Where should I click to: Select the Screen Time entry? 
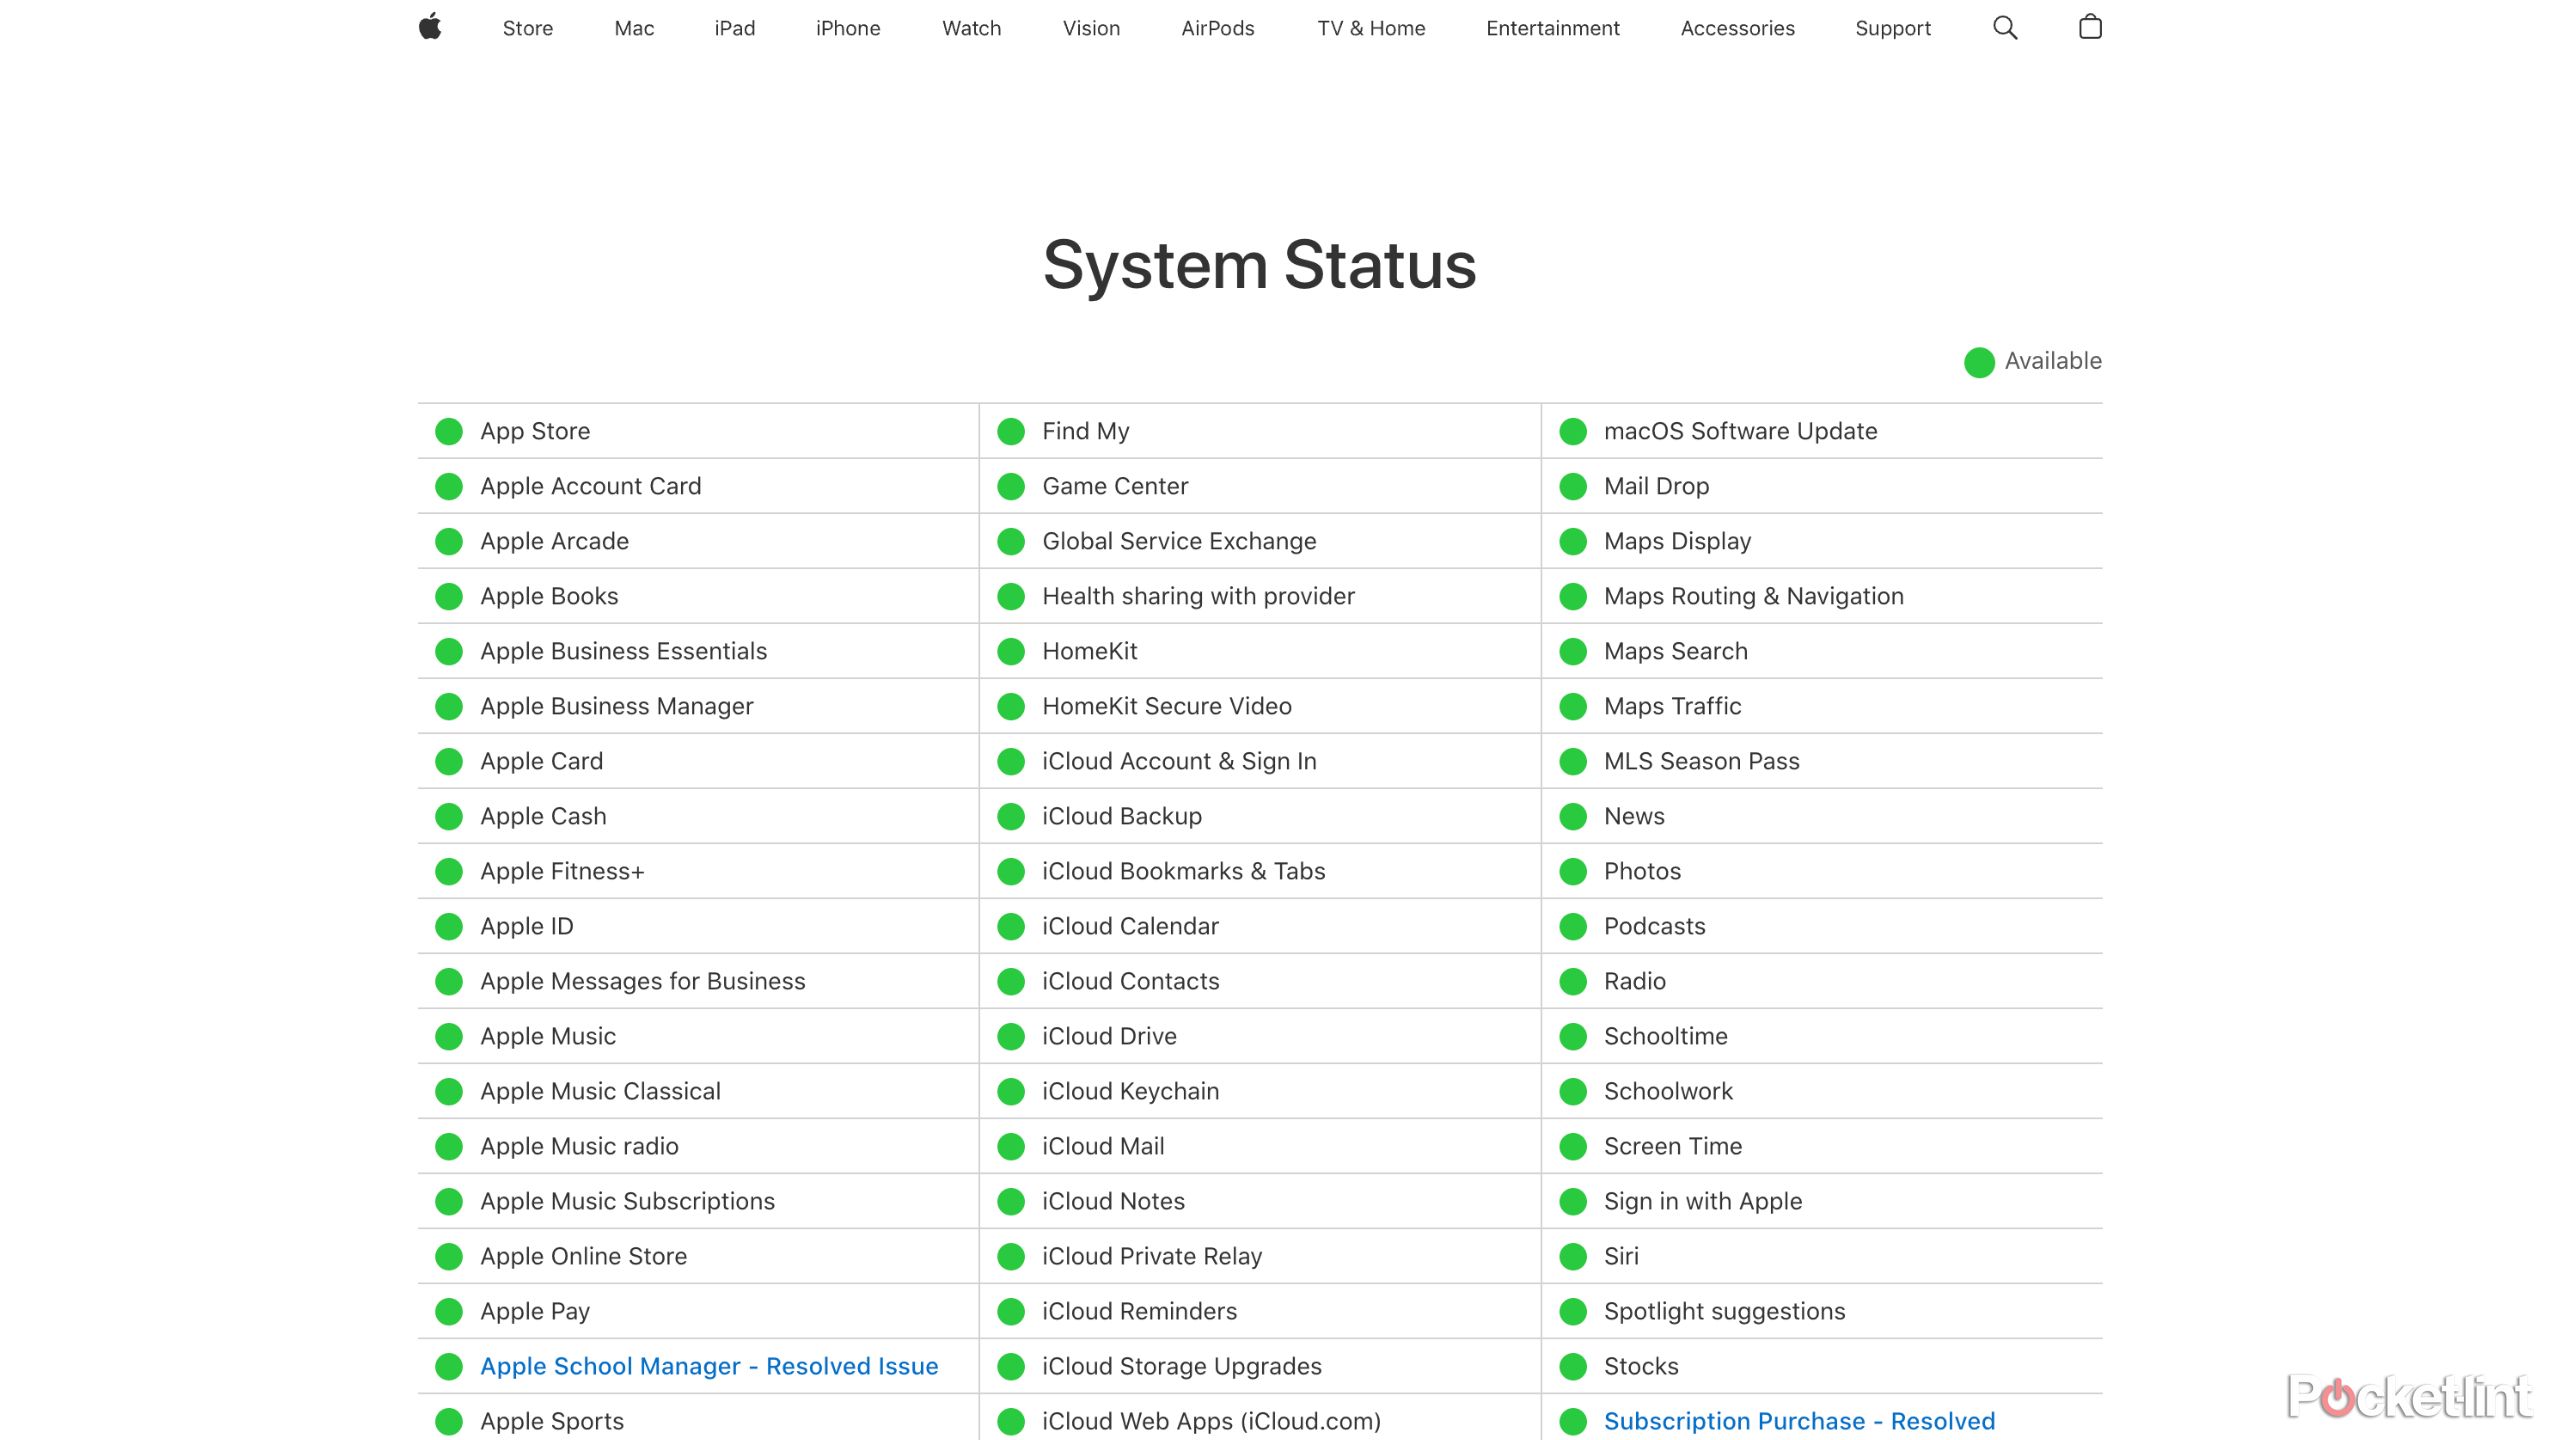point(1822,1146)
